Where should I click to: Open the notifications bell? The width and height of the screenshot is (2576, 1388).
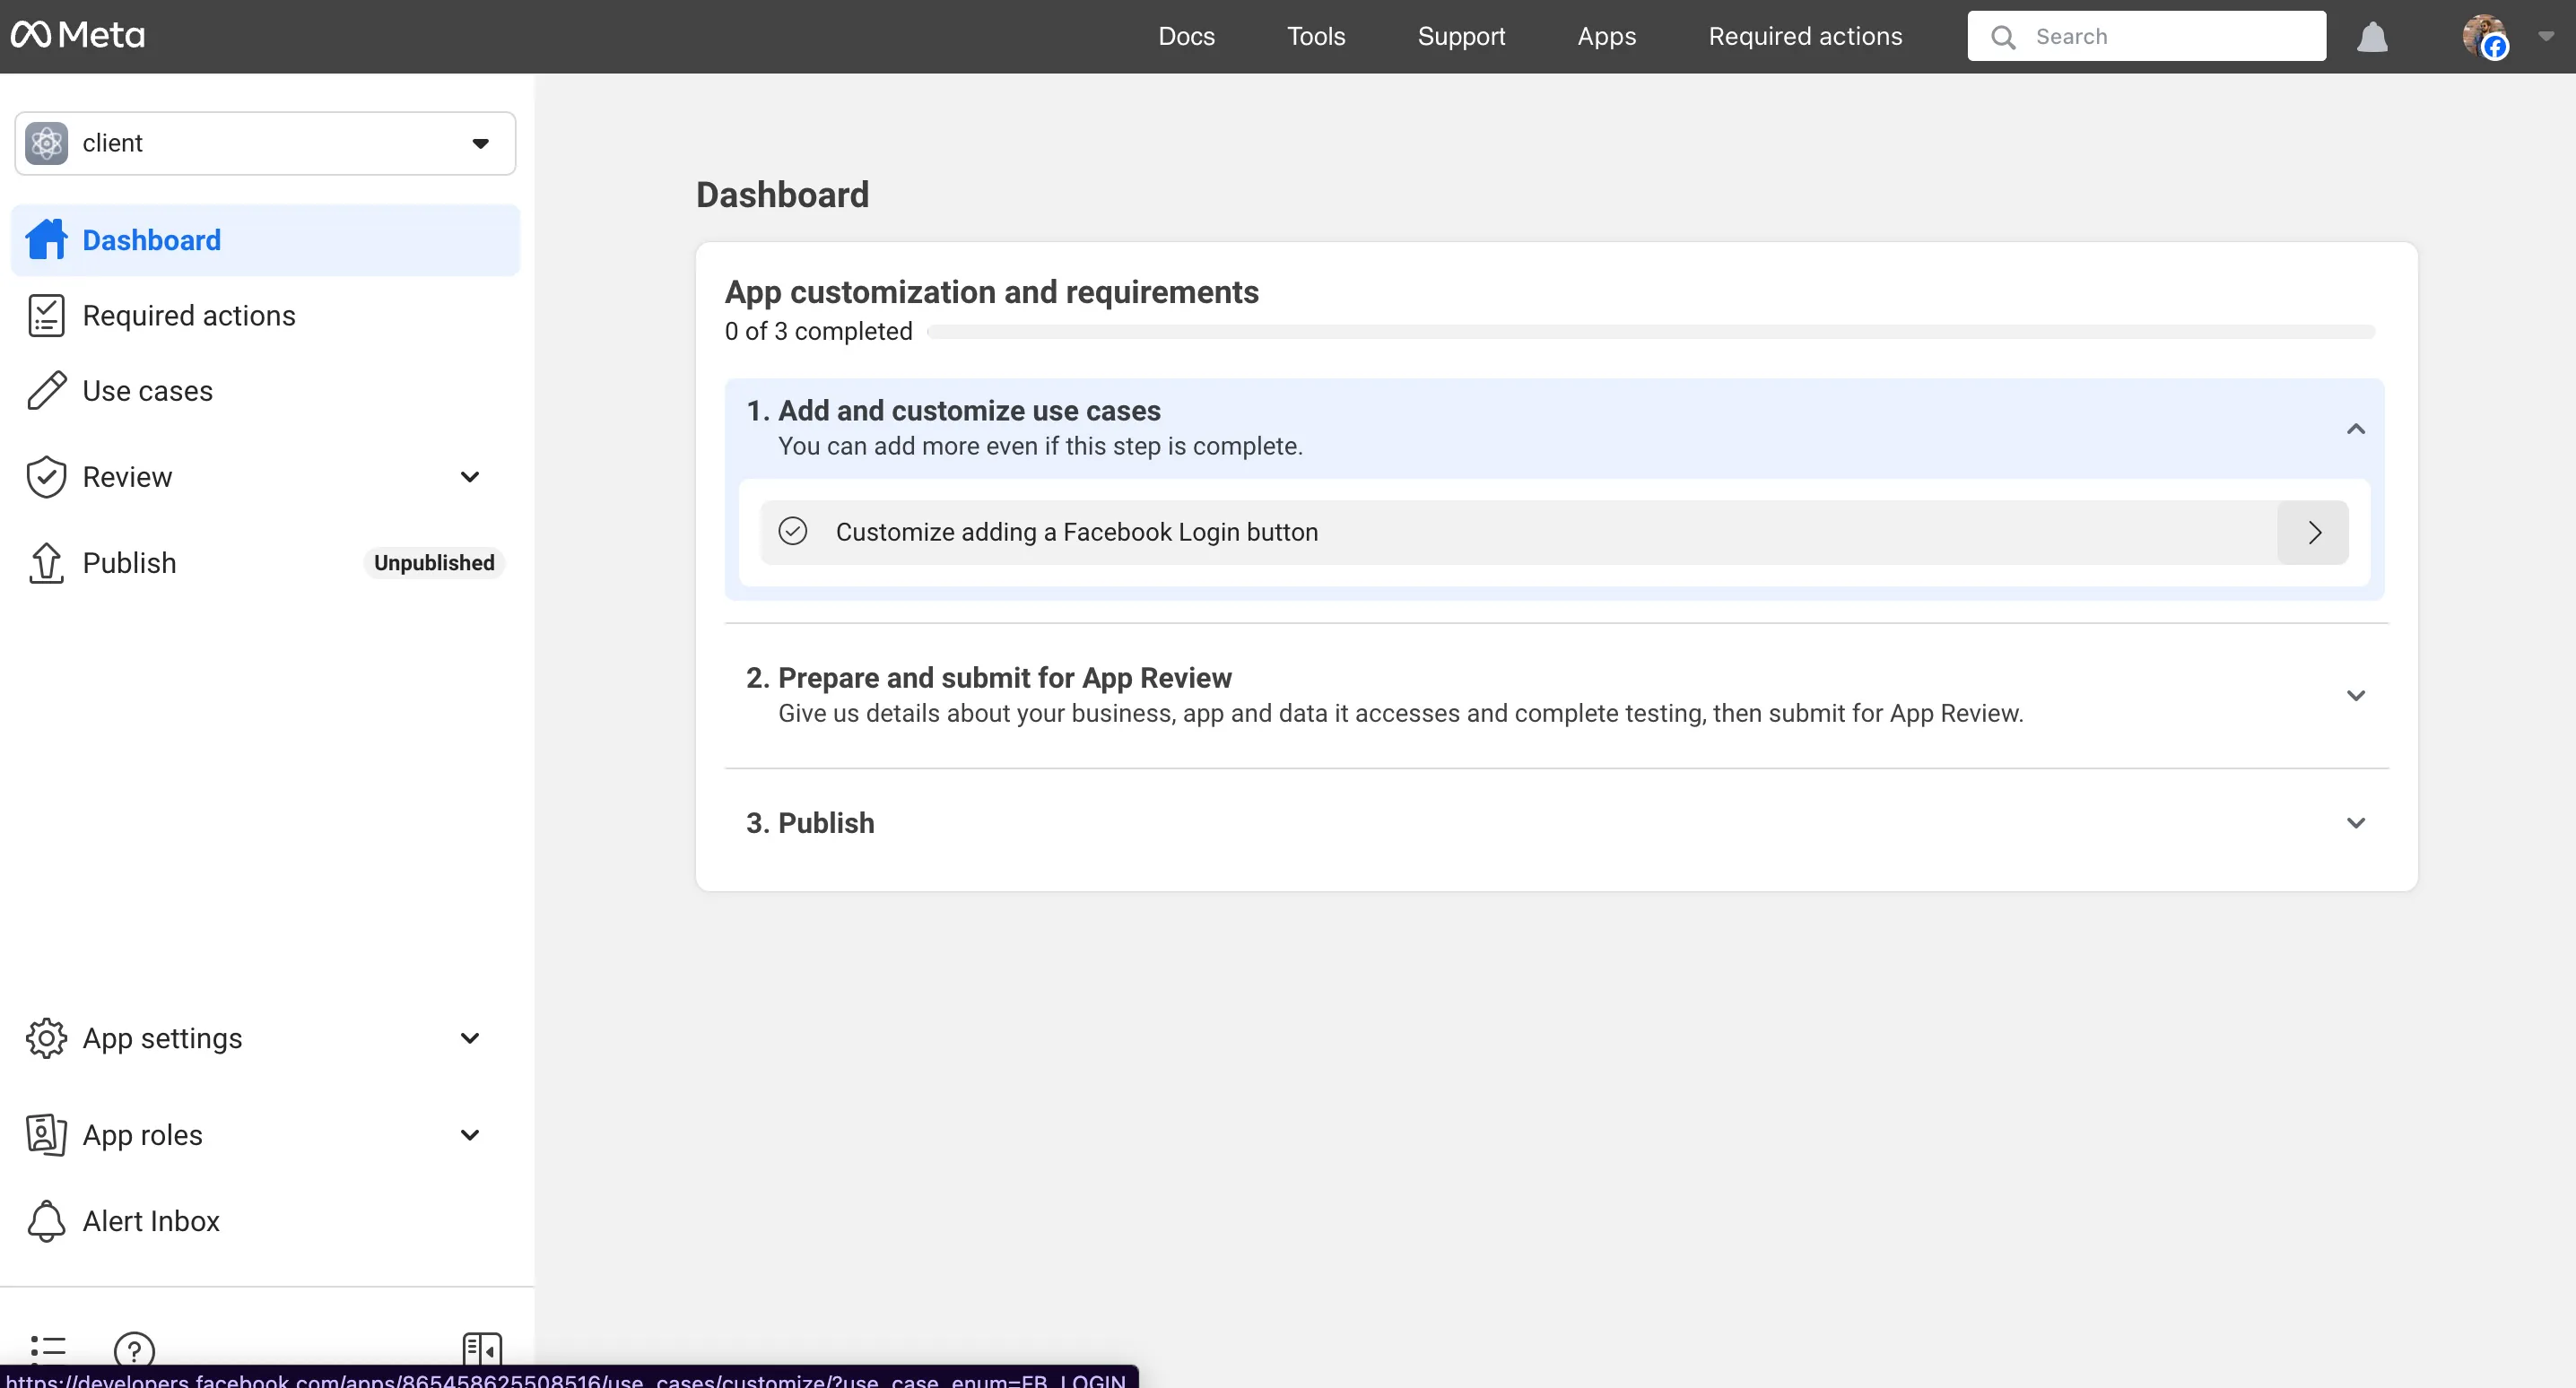coord(2372,37)
